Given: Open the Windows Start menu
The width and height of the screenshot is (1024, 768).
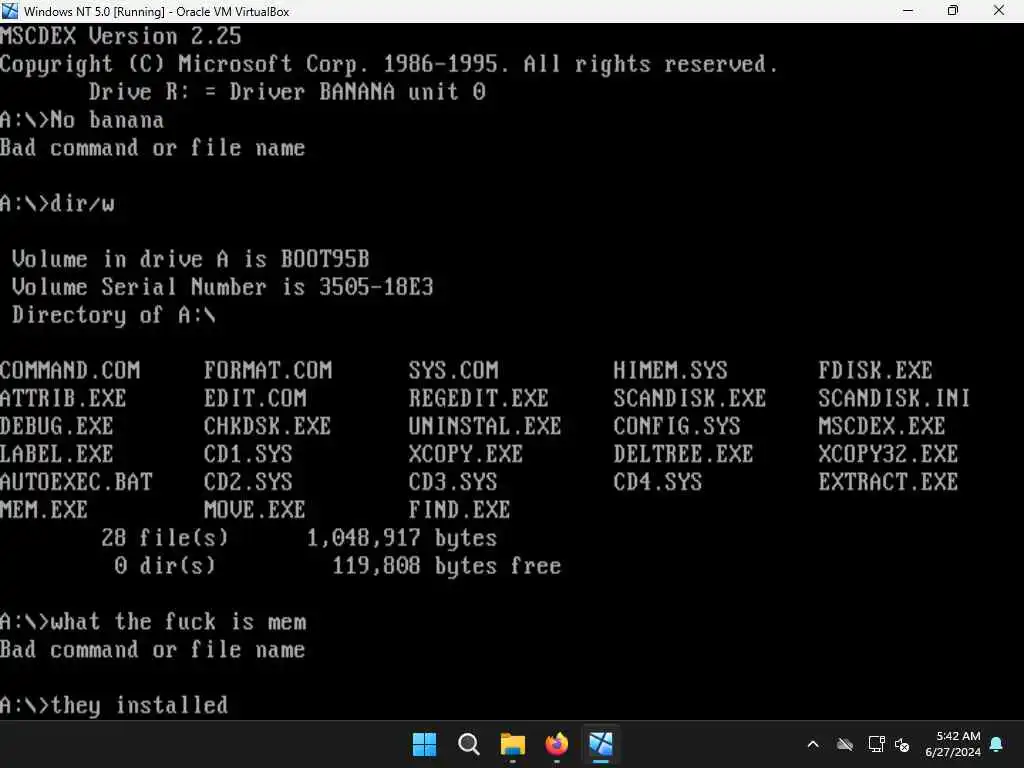Looking at the screenshot, I should (x=424, y=744).
